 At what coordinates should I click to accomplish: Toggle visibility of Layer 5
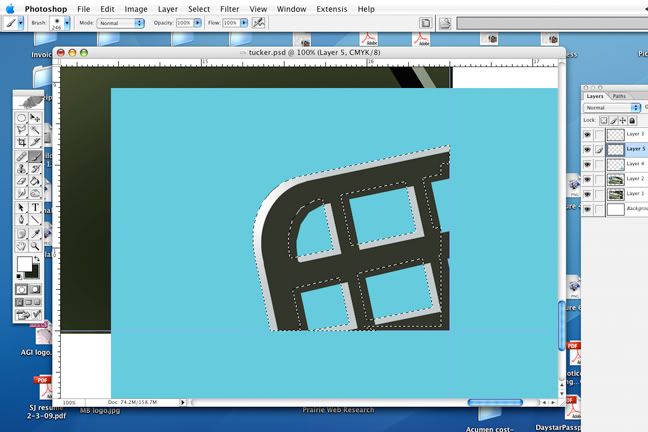pyautogui.click(x=587, y=150)
